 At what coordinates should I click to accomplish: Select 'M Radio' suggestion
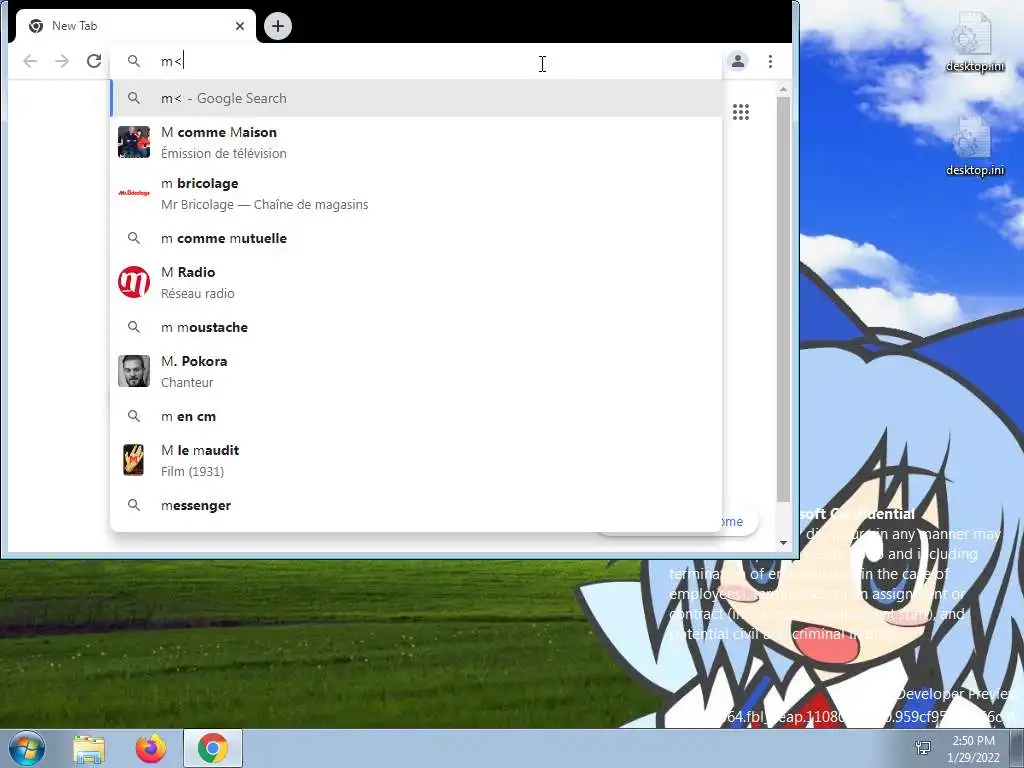click(x=417, y=282)
